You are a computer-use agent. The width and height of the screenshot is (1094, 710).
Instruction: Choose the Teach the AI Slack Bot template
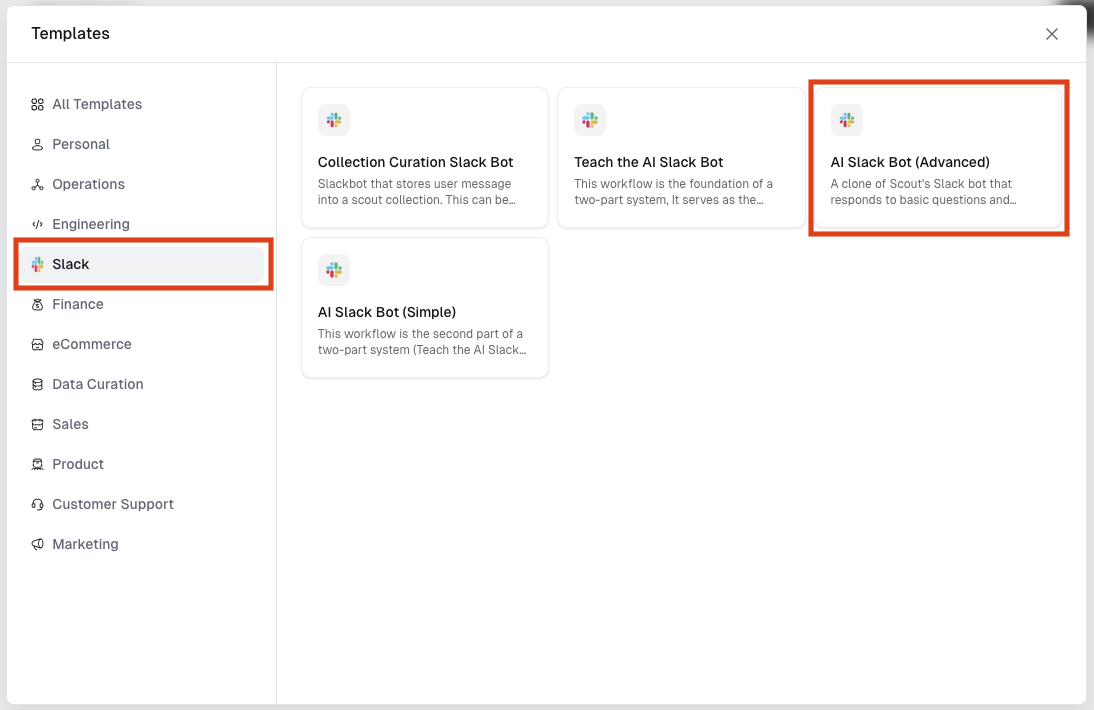click(681, 158)
